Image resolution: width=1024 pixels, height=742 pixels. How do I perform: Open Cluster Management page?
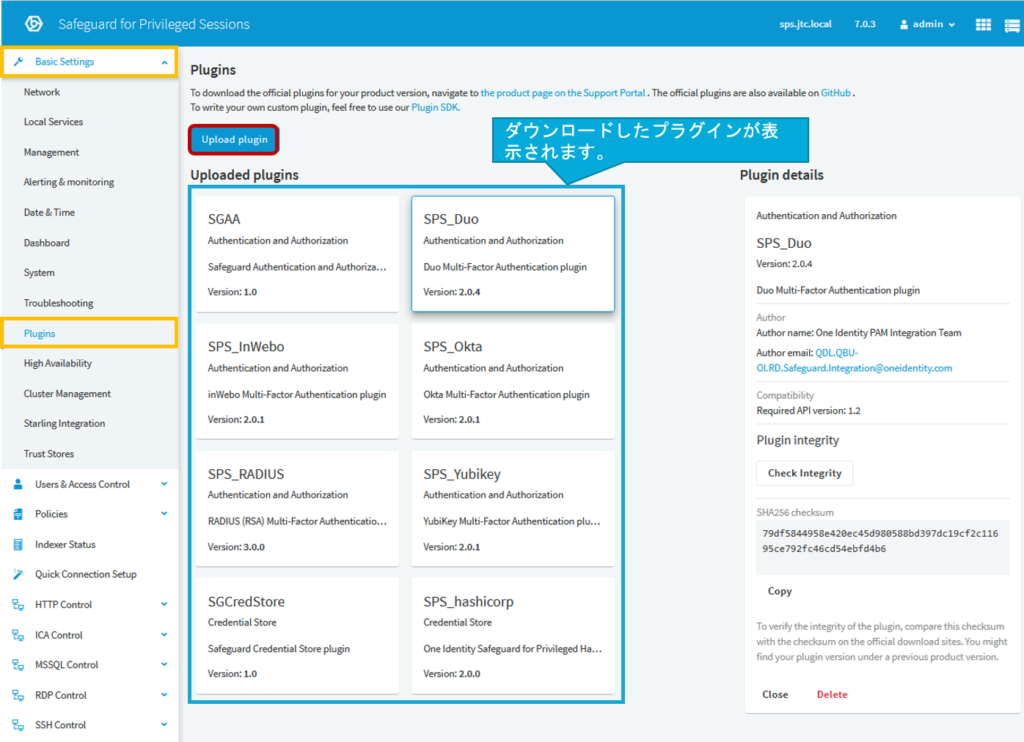(67, 394)
